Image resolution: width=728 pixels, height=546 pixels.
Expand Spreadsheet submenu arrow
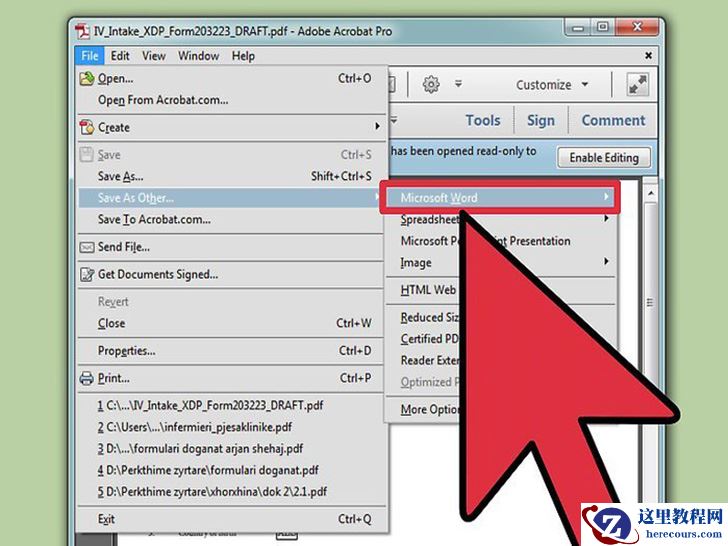tap(606, 218)
